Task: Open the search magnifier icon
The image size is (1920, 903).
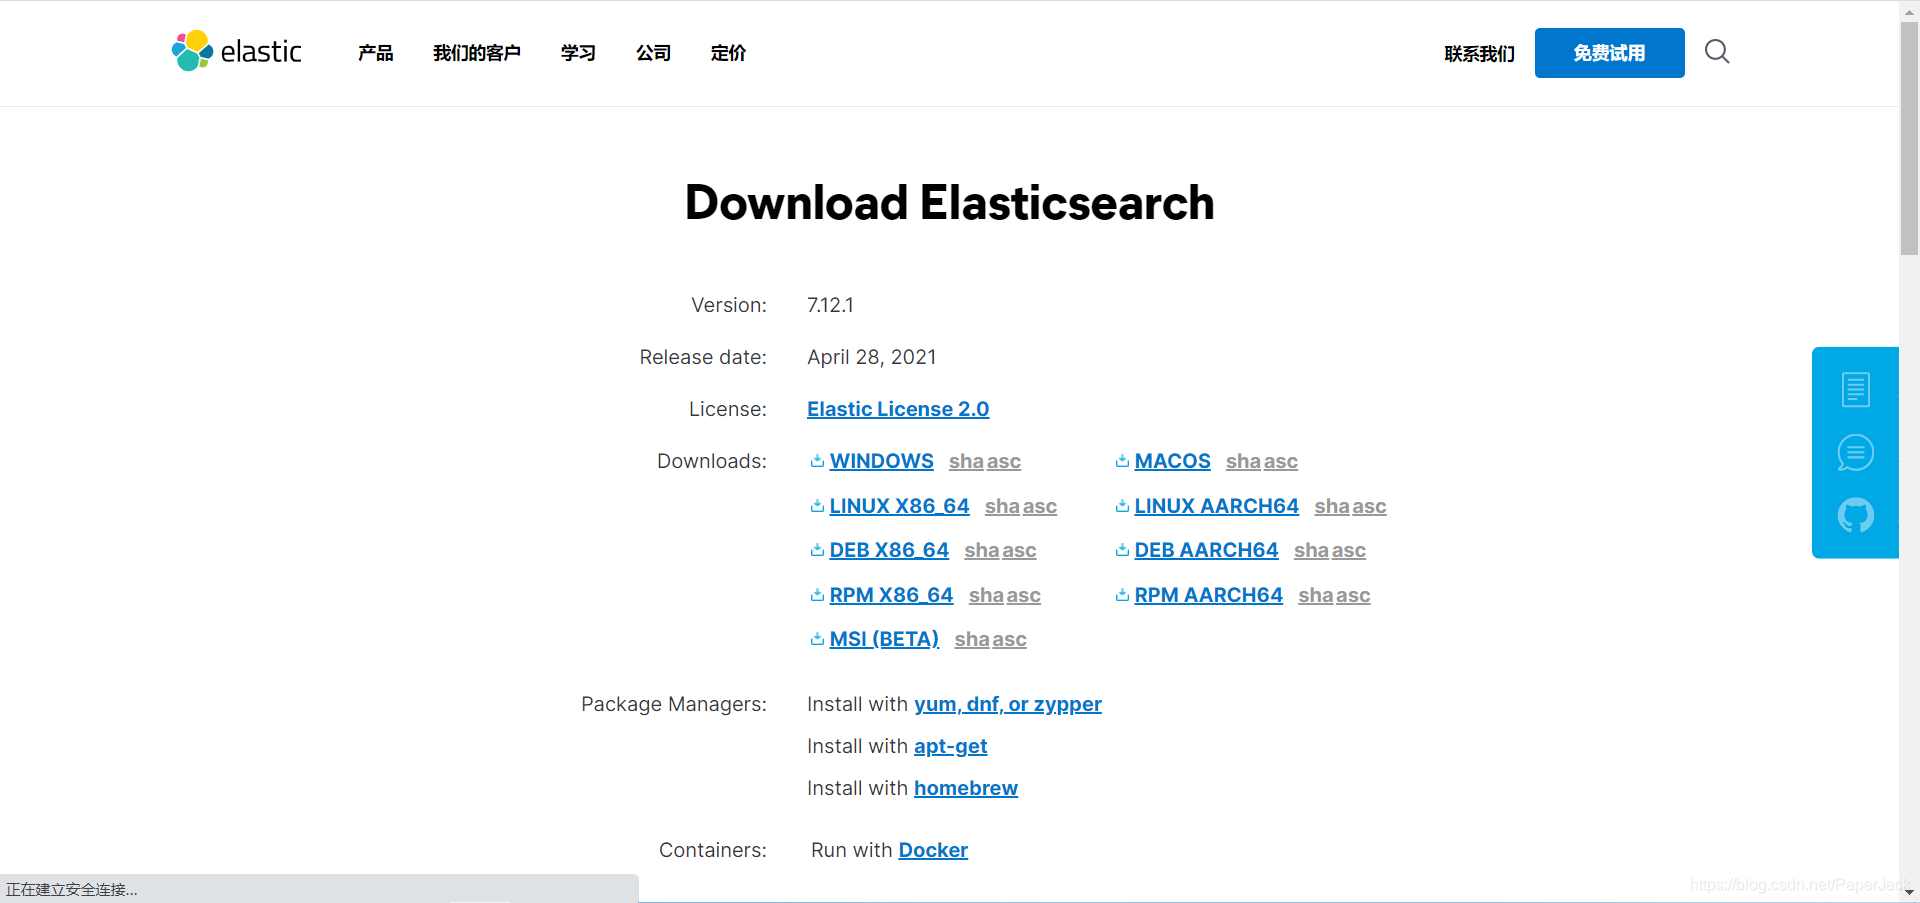Action: coord(1717,51)
